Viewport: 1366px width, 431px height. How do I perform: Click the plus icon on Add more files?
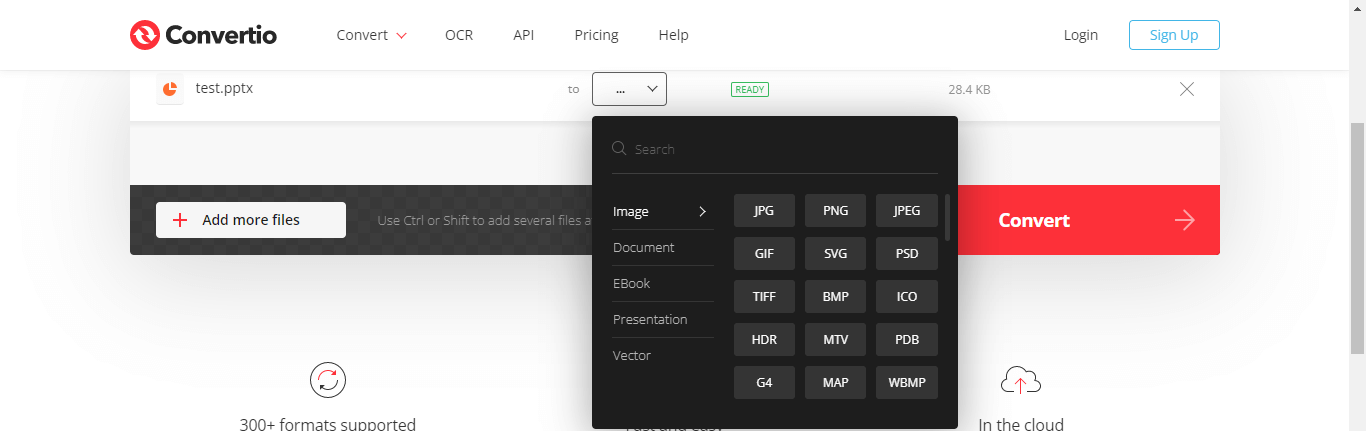coord(180,220)
